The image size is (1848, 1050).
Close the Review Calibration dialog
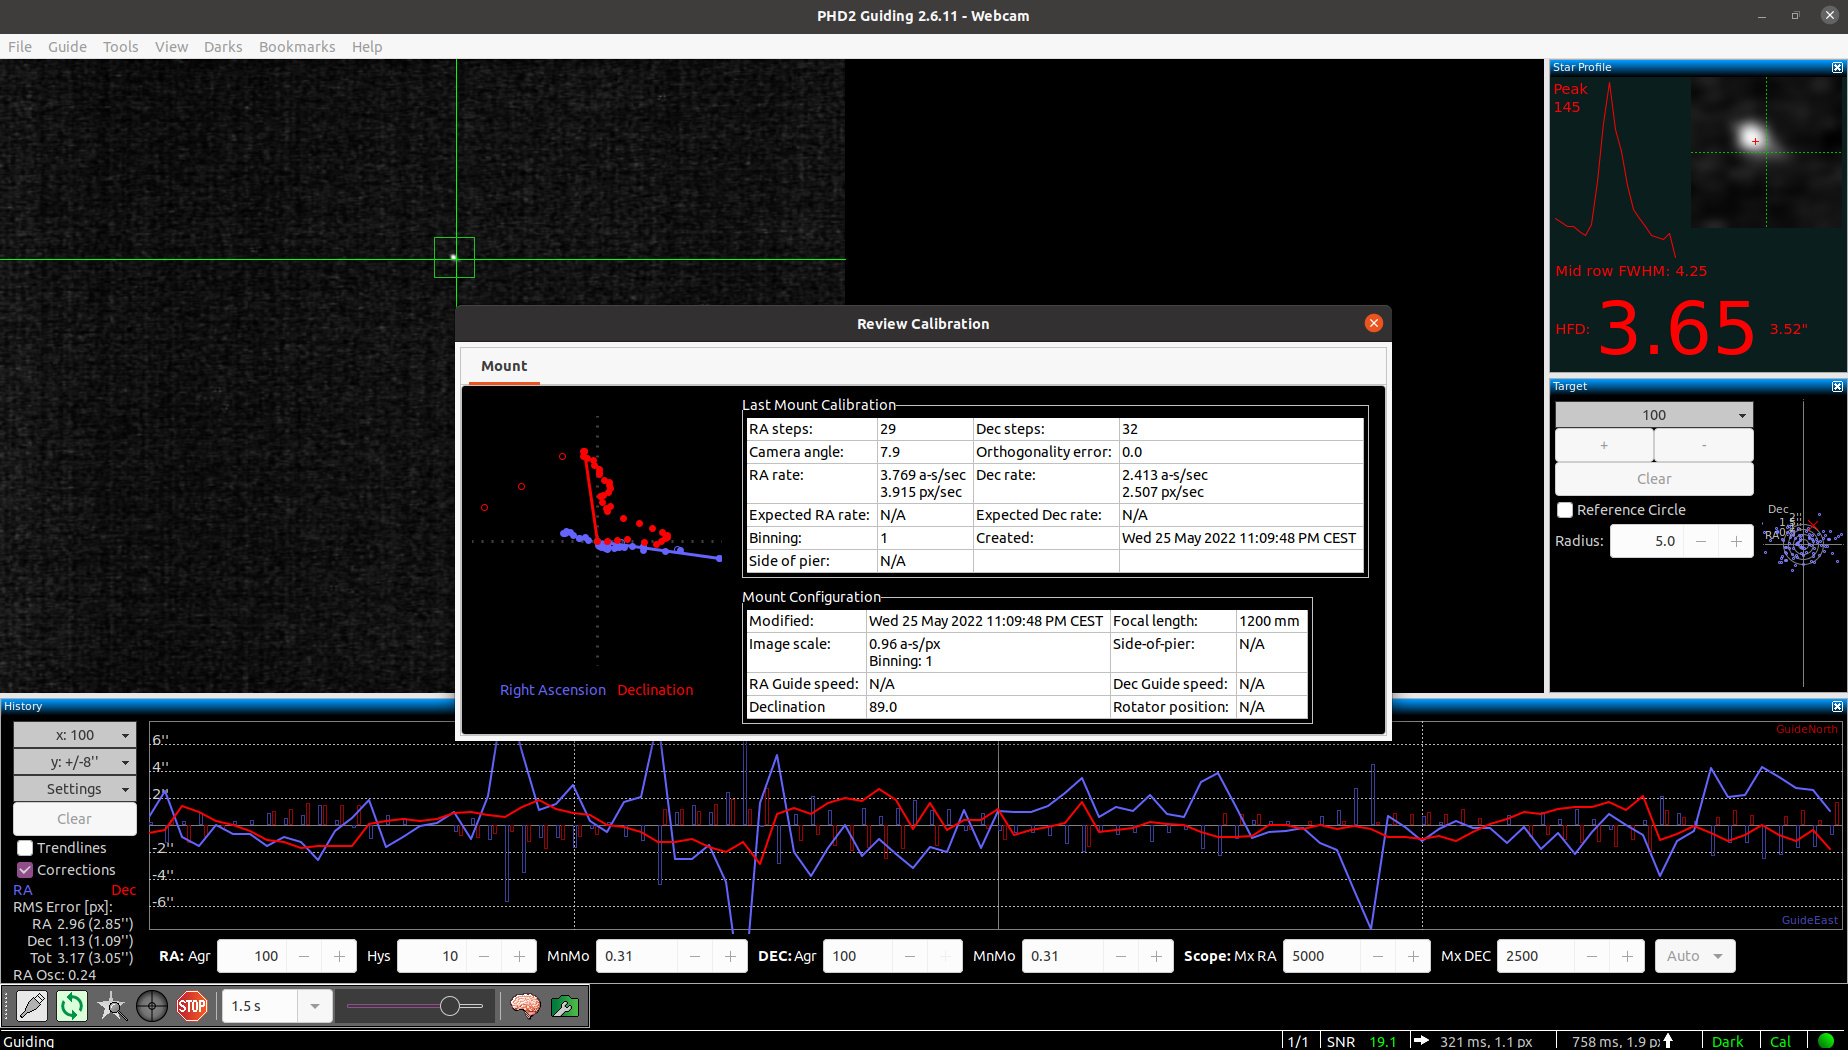pyautogui.click(x=1374, y=323)
